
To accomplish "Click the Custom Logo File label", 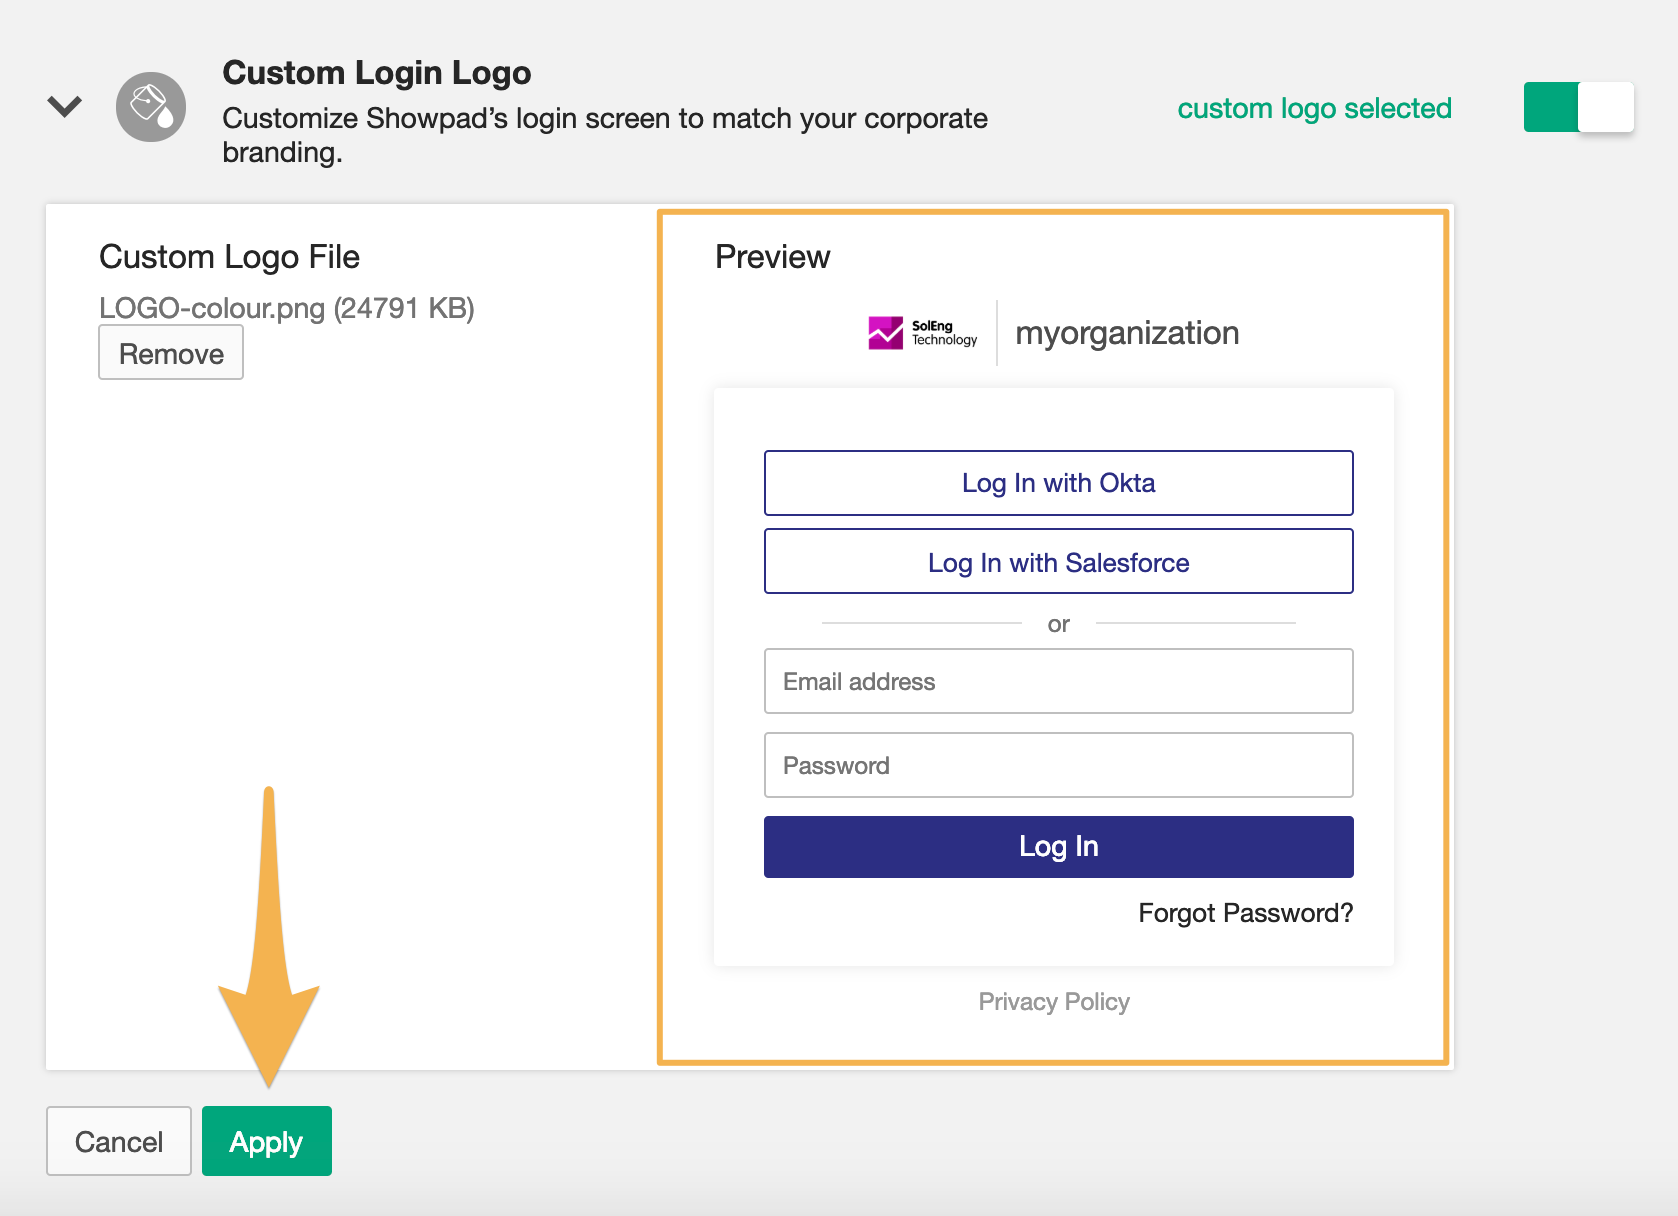I will 229,257.
